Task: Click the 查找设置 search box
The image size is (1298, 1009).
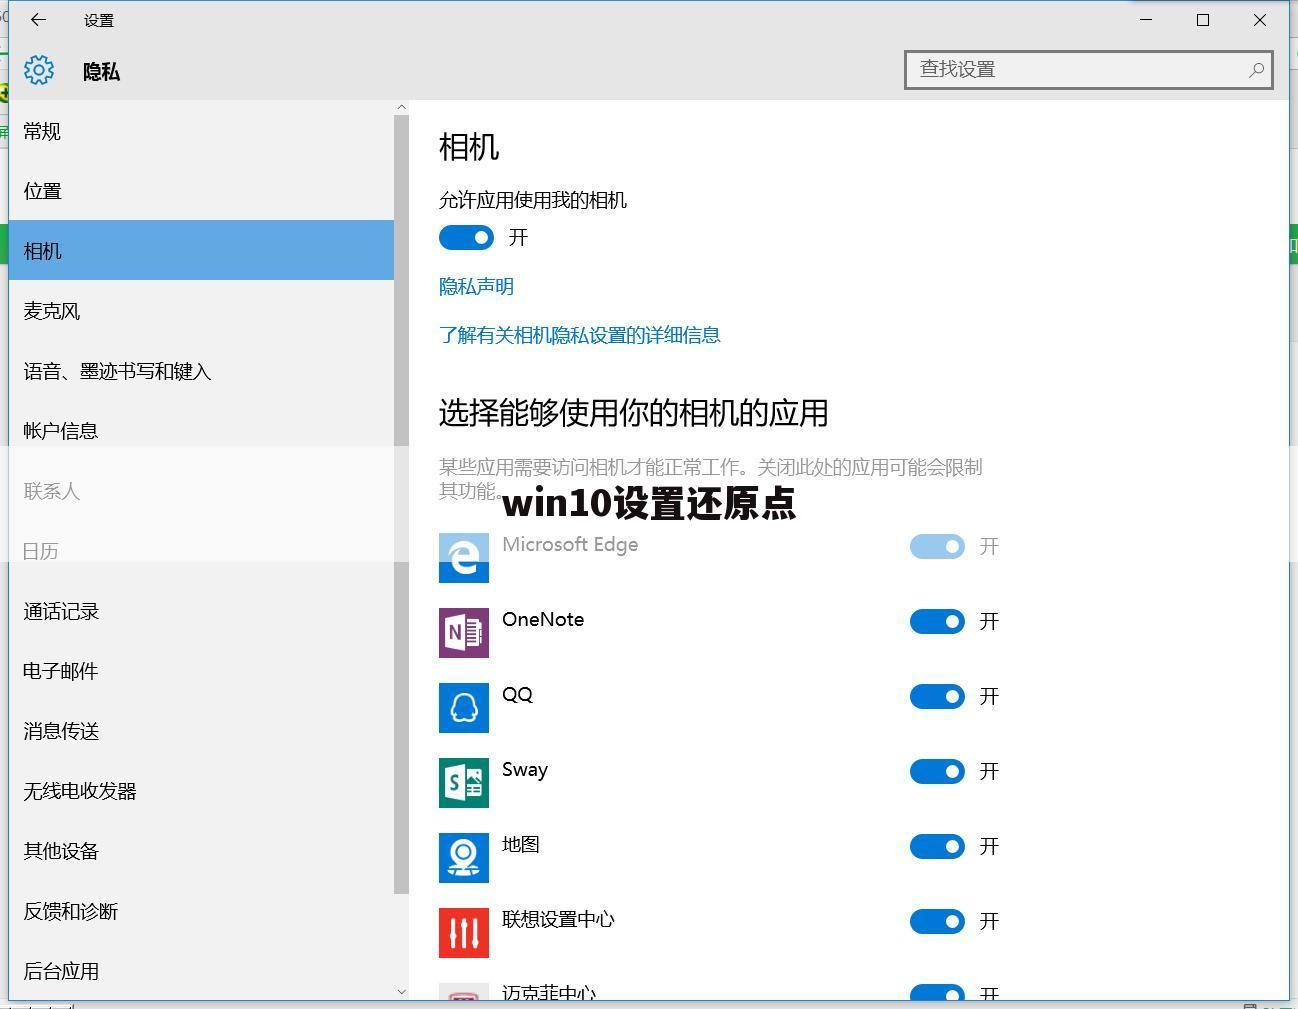Action: pyautogui.click(x=1088, y=69)
